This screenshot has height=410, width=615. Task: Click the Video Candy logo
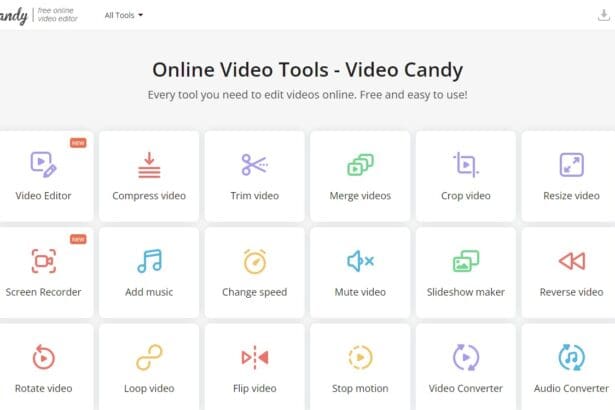(x=14, y=16)
